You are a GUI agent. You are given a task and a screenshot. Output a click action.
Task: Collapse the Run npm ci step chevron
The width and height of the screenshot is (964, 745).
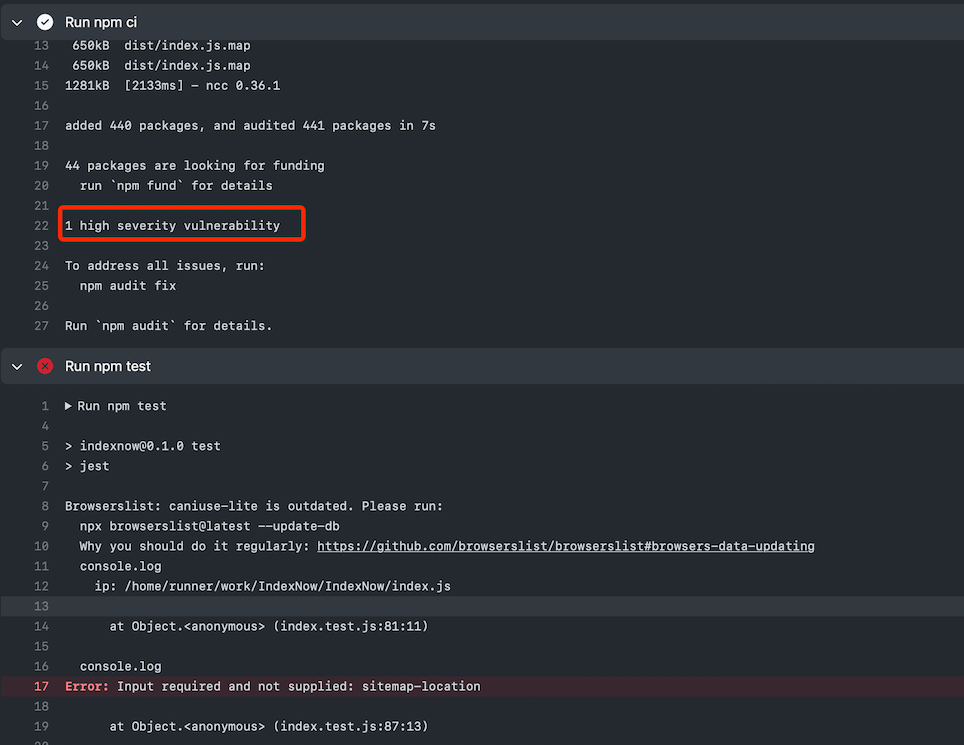click(17, 22)
